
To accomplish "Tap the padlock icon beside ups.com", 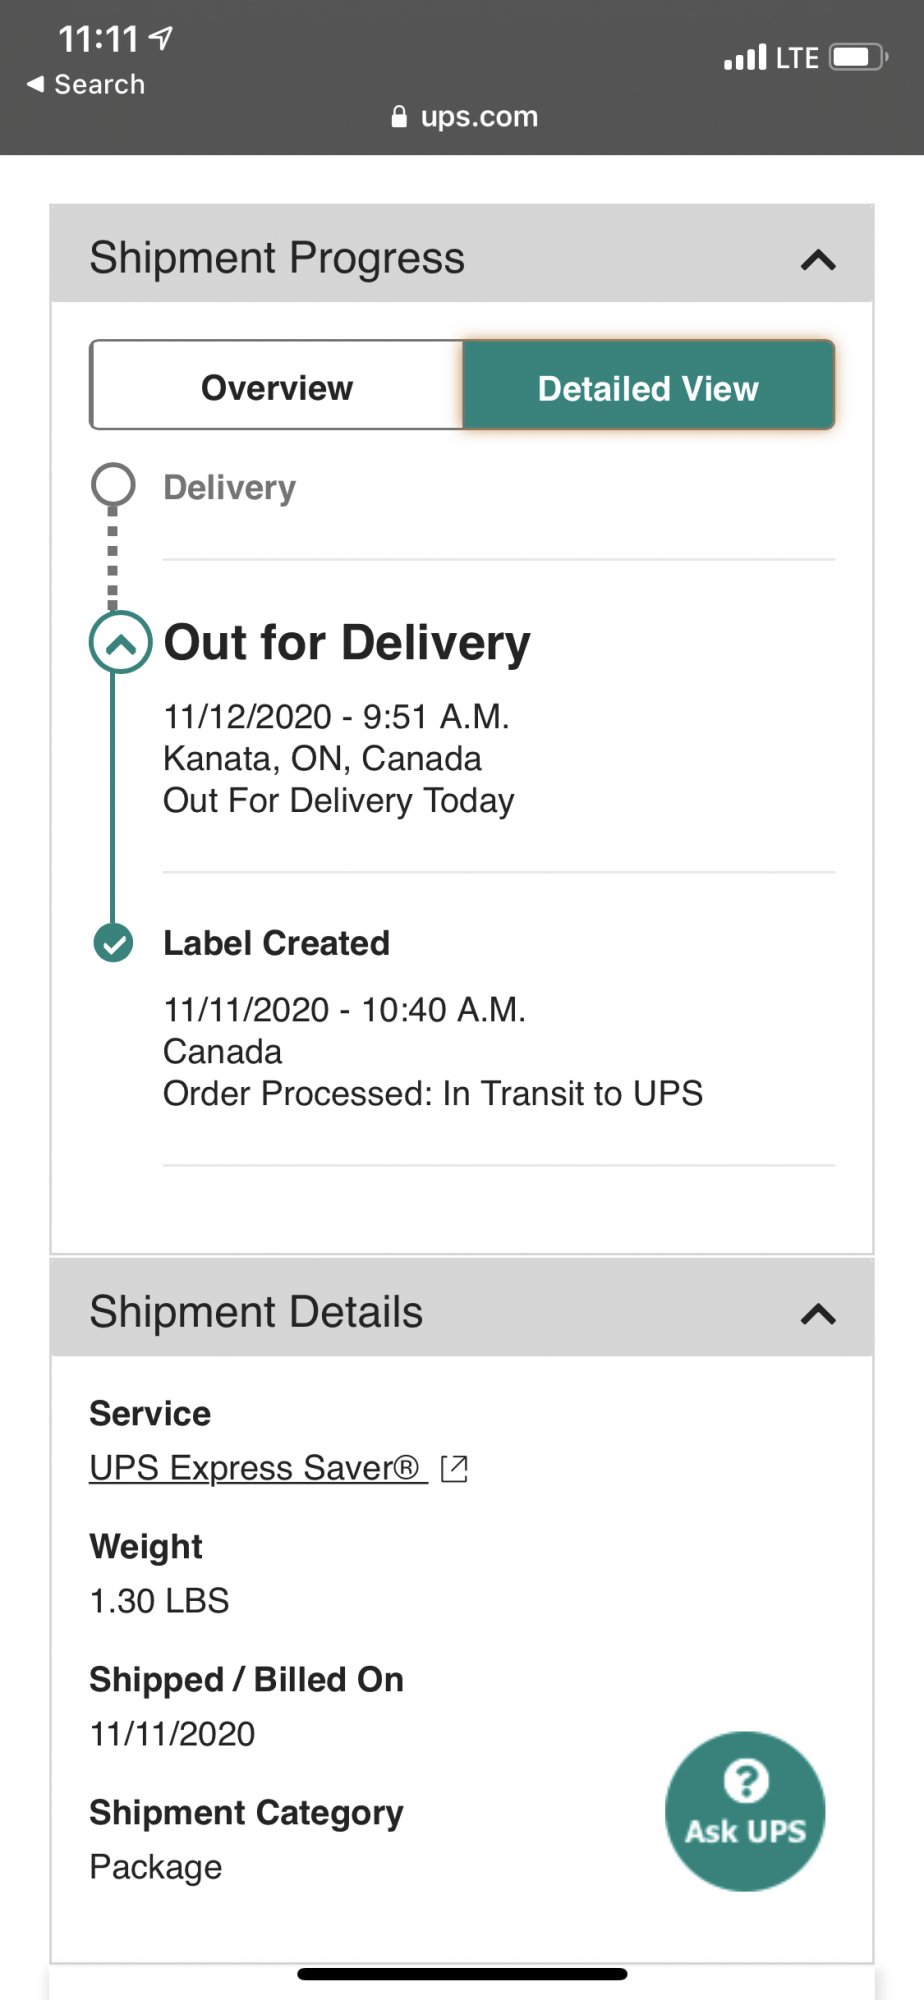I will [x=399, y=117].
